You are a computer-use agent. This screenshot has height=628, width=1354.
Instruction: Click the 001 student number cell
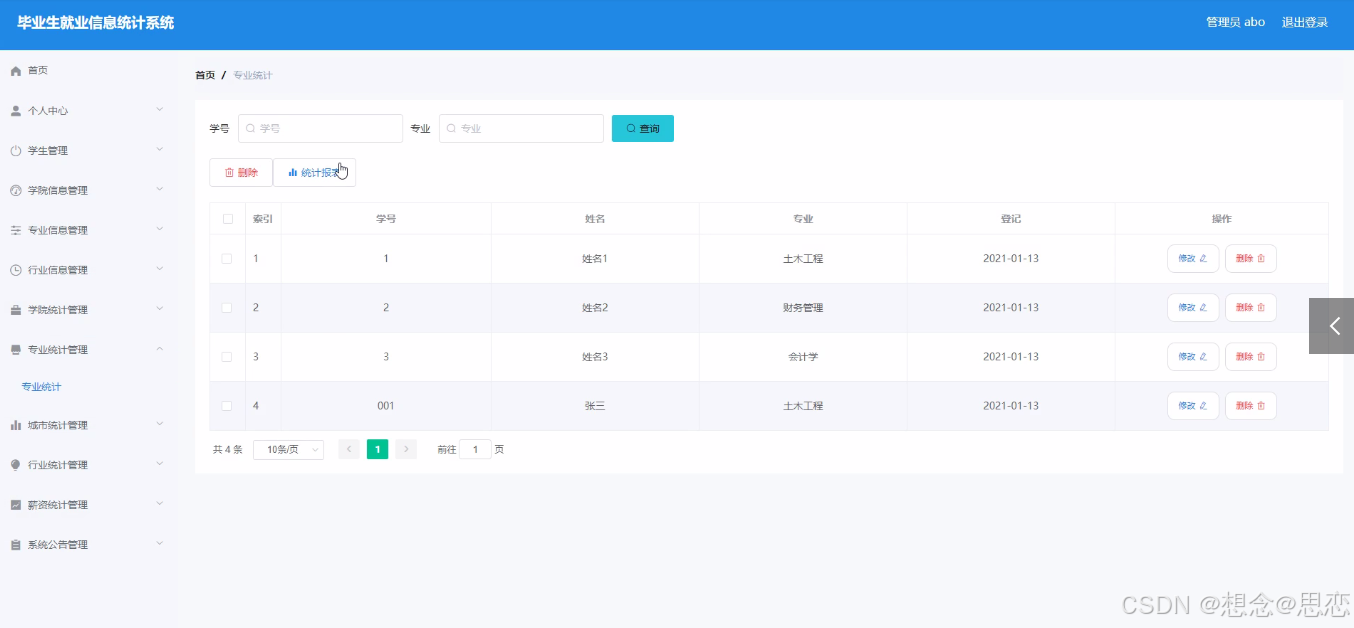[x=386, y=406]
